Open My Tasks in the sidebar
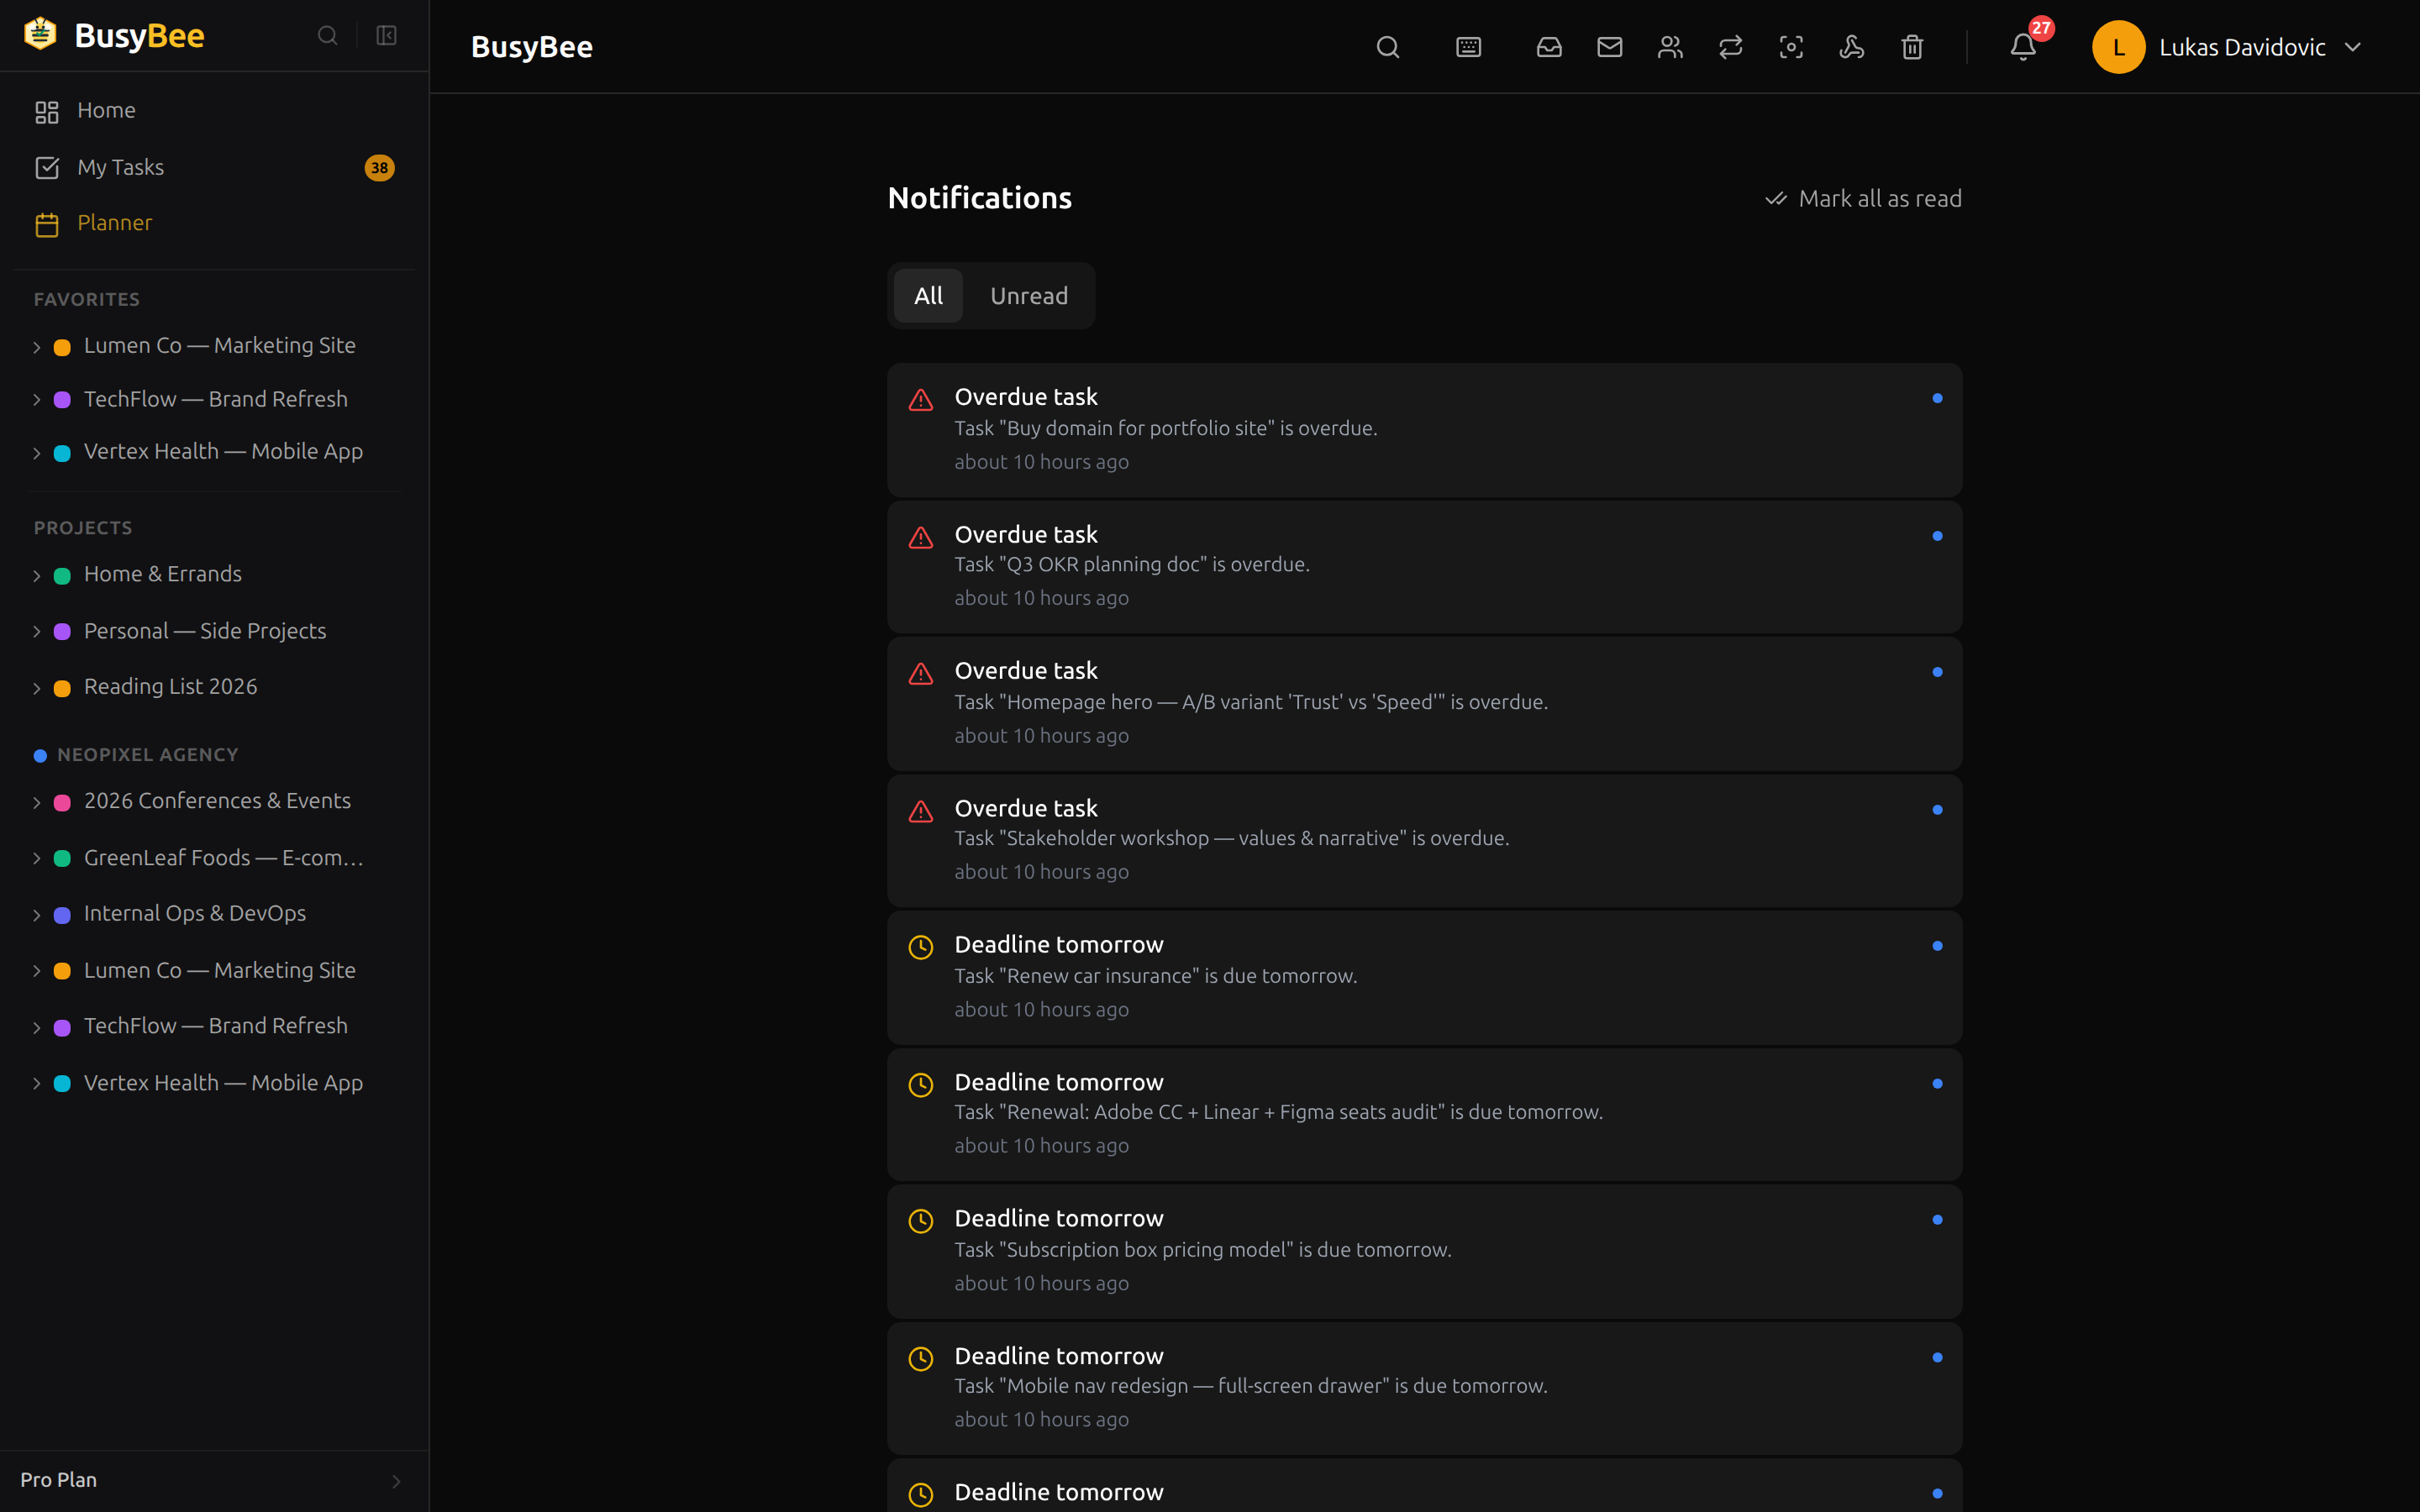 click(x=214, y=167)
